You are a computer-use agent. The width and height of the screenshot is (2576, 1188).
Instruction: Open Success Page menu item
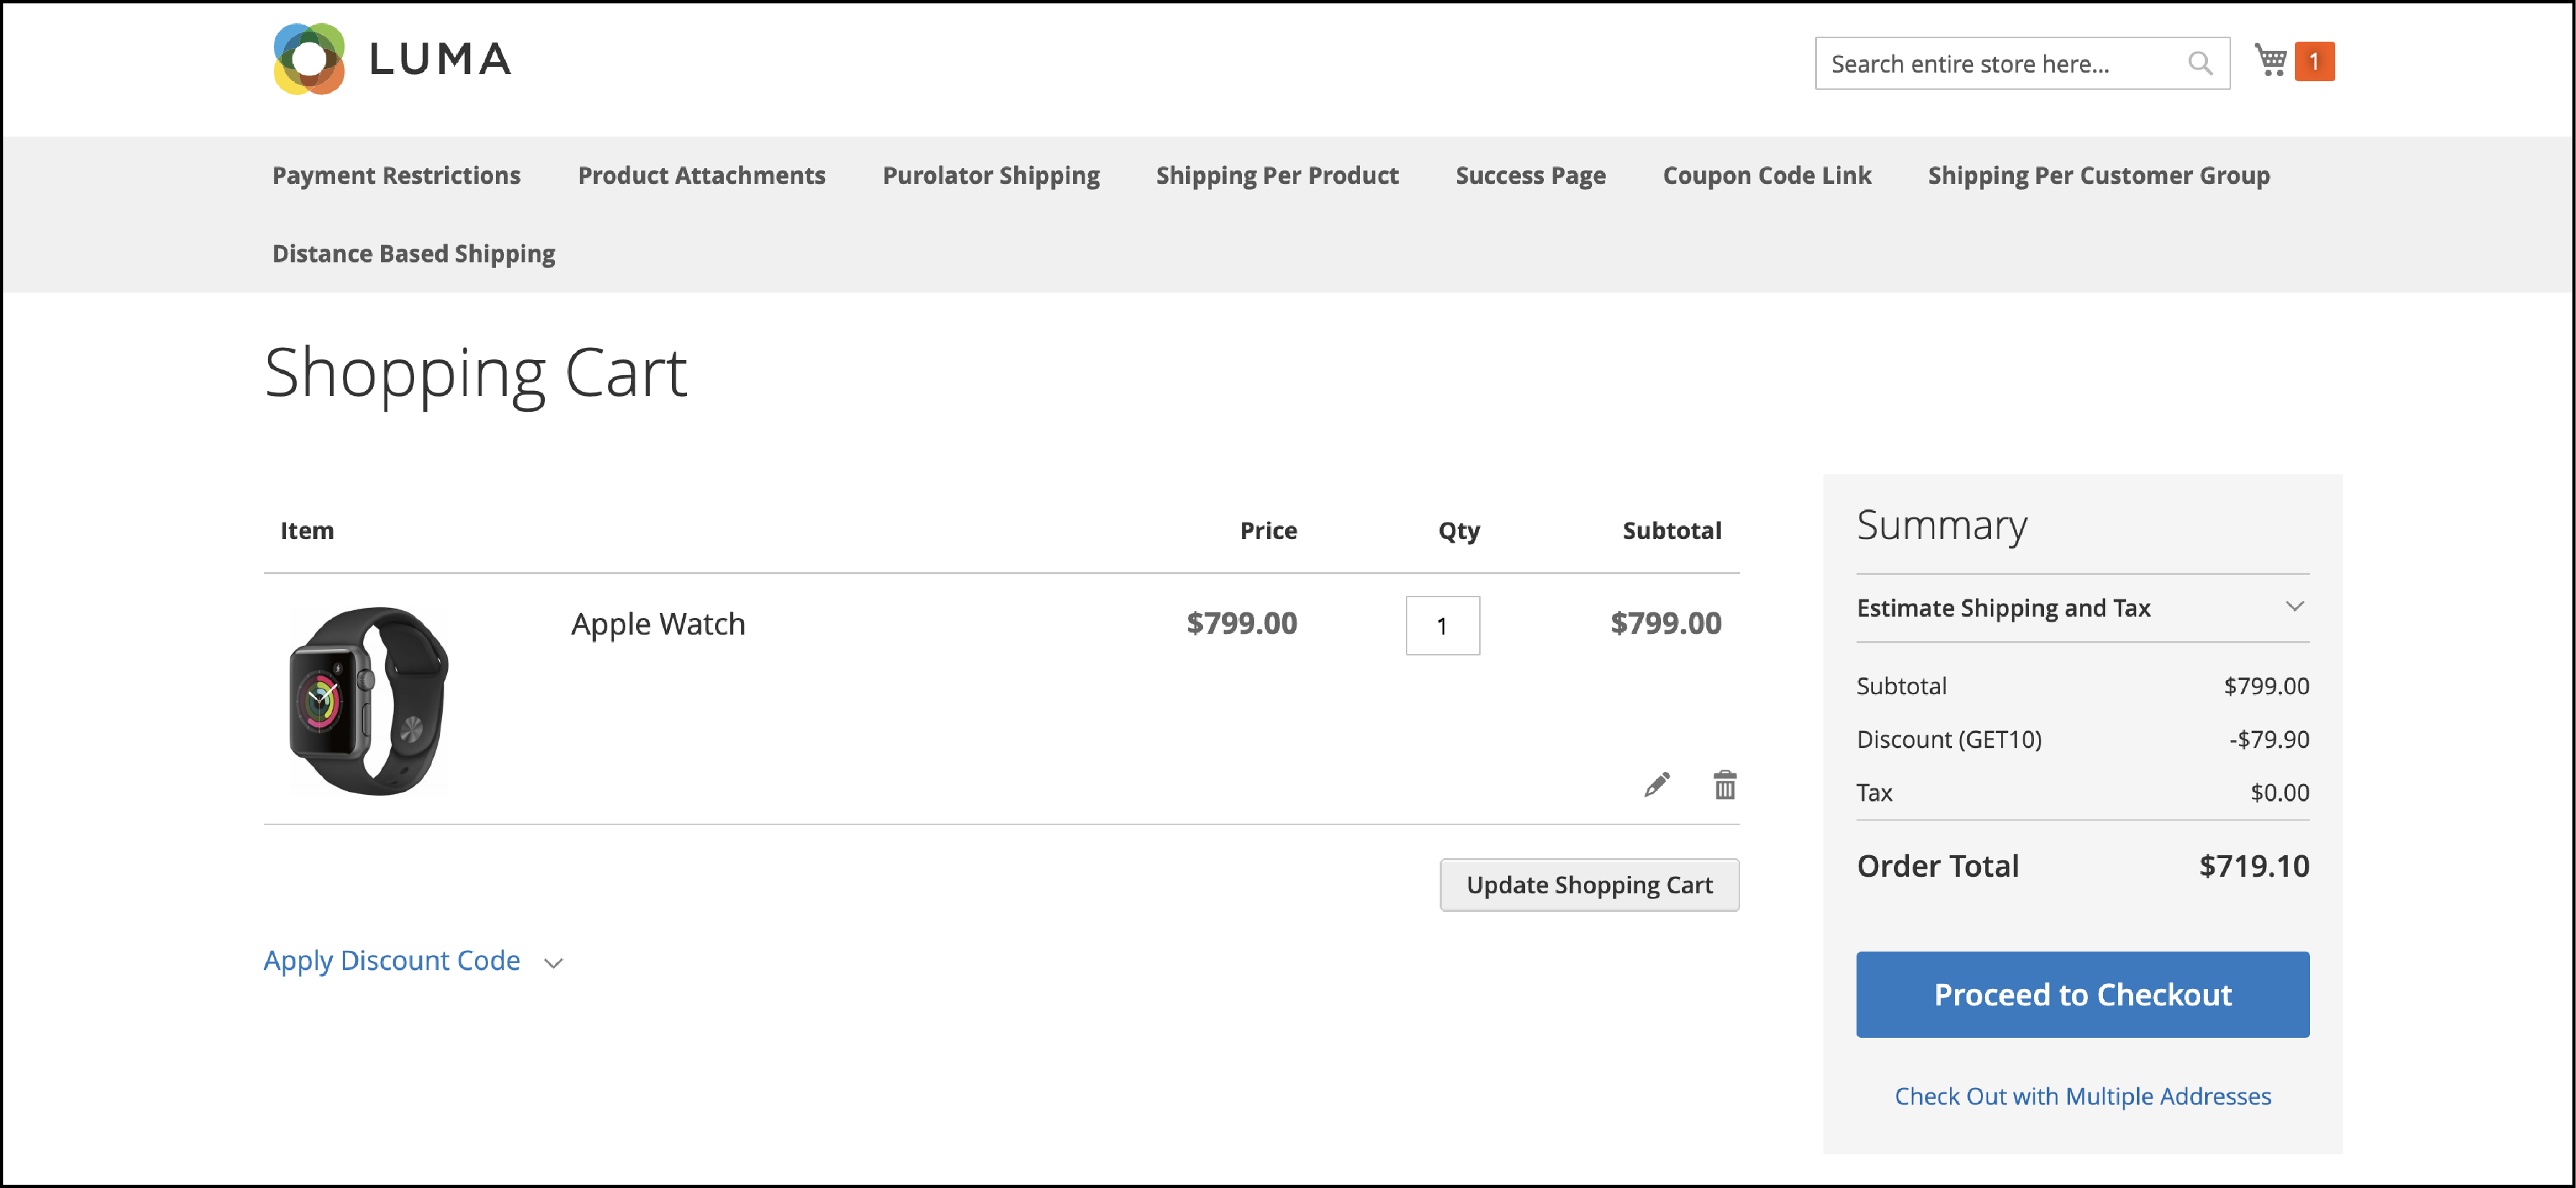(1530, 176)
